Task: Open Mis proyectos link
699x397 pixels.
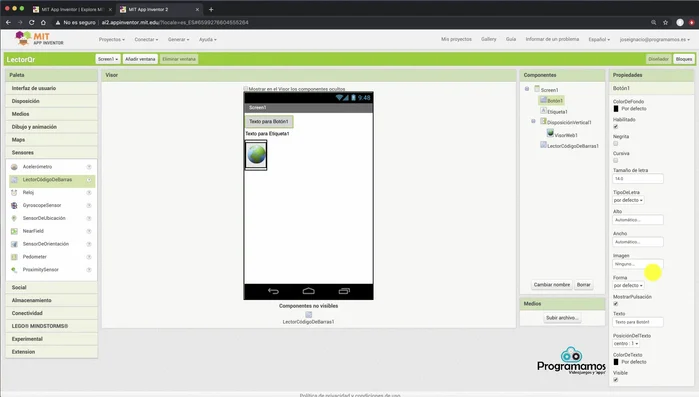Action: click(456, 39)
